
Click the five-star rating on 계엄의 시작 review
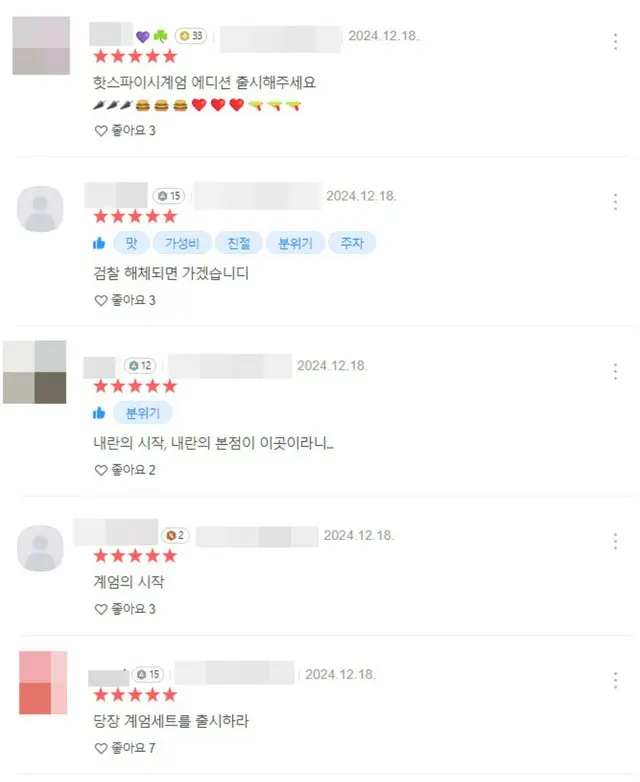tap(135, 556)
